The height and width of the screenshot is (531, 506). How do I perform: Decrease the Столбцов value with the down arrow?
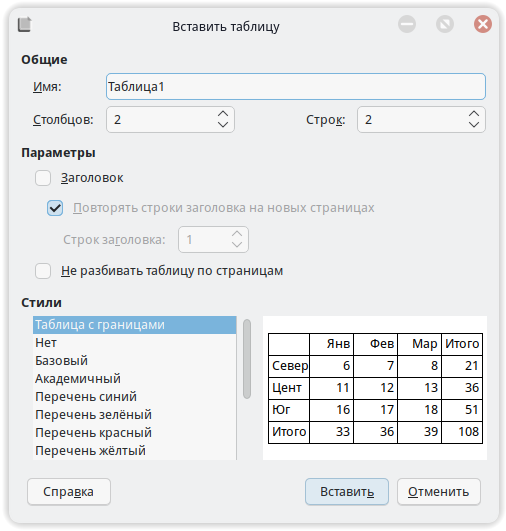click(223, 125)
